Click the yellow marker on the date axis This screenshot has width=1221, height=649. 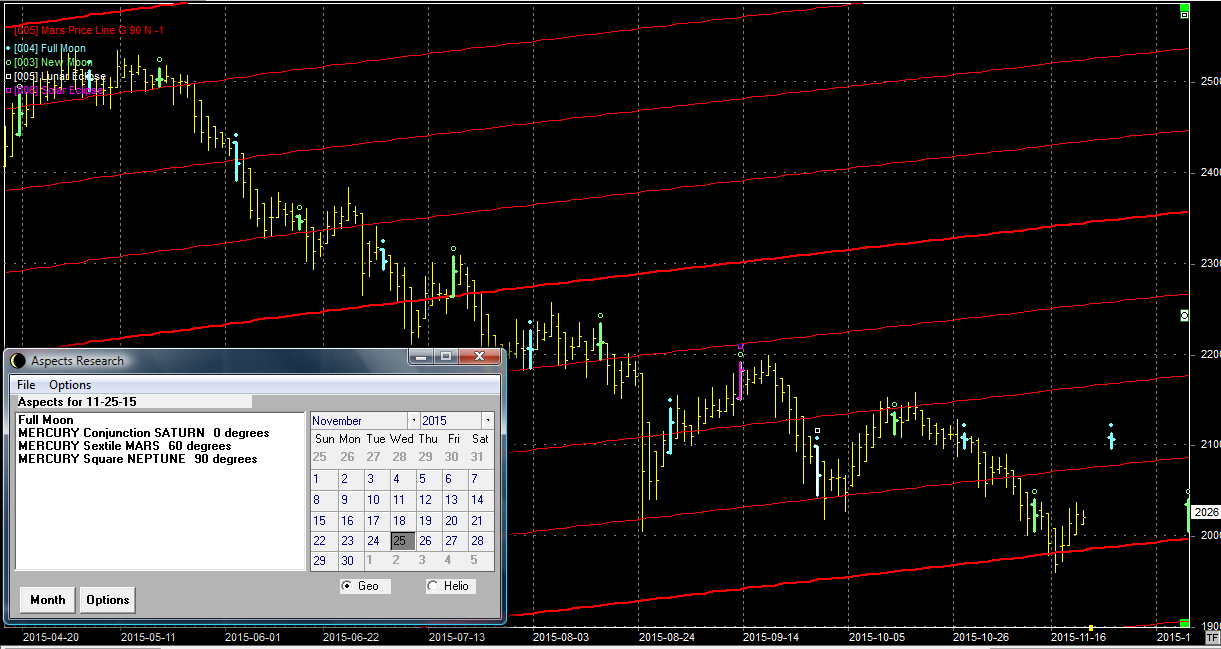click(1091, 627)
